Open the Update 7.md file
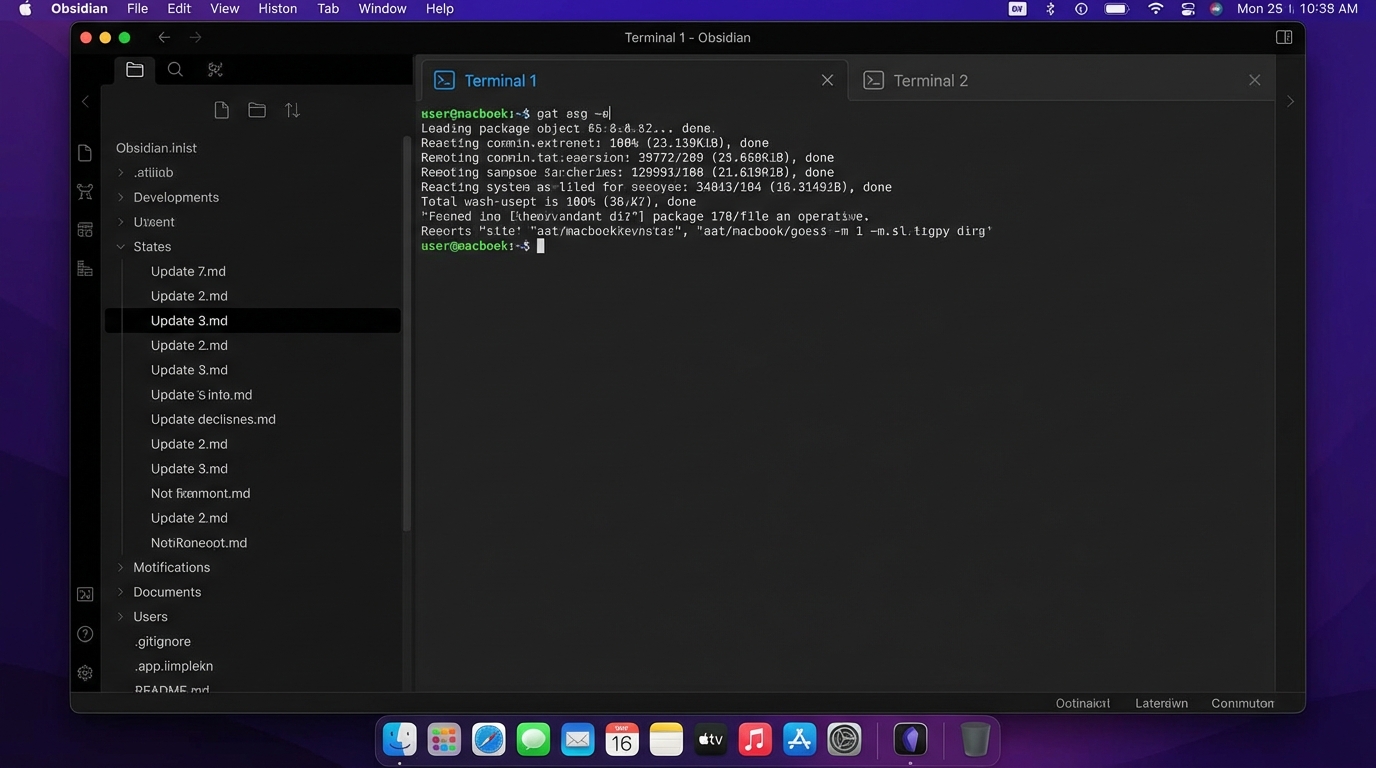1376x768 pixels. click(x=188, y=271)
